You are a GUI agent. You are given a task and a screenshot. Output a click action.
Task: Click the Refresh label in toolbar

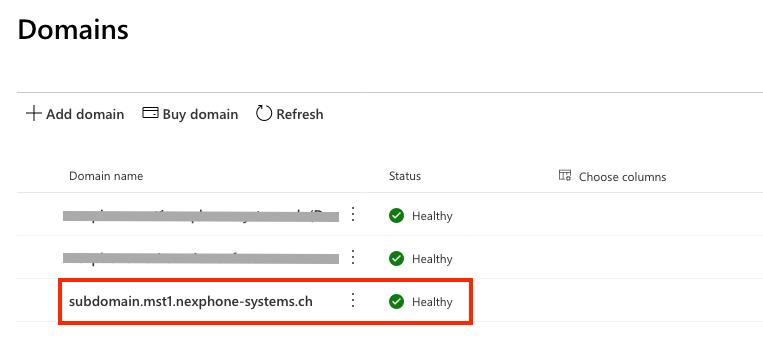300,114
